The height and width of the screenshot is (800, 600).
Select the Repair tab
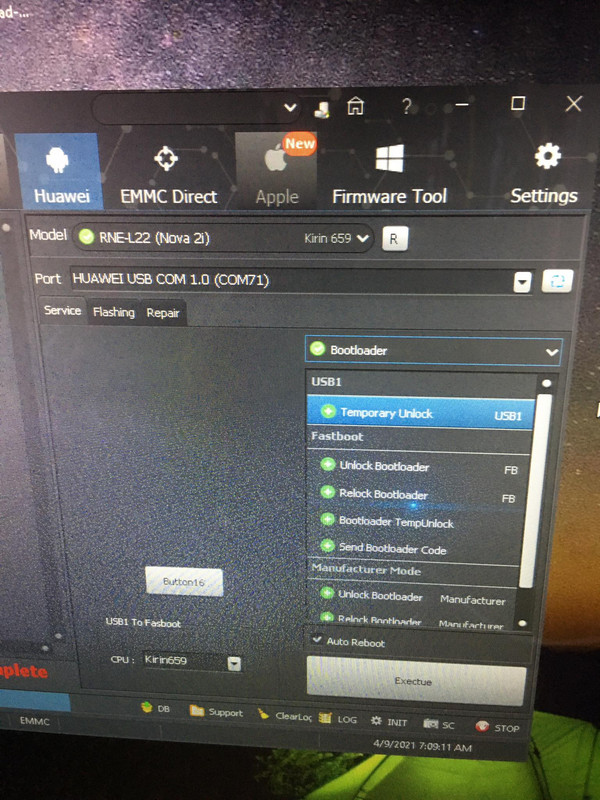163,313
